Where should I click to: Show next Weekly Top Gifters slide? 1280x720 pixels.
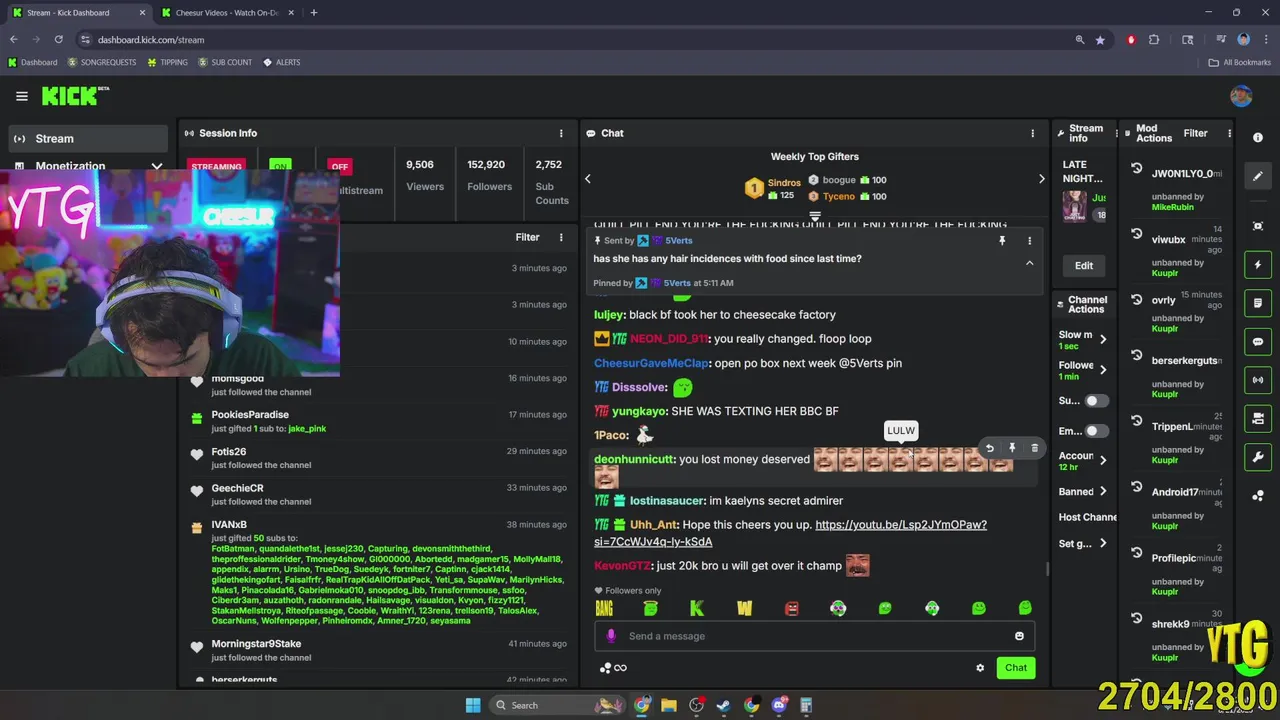[1041, 179]
